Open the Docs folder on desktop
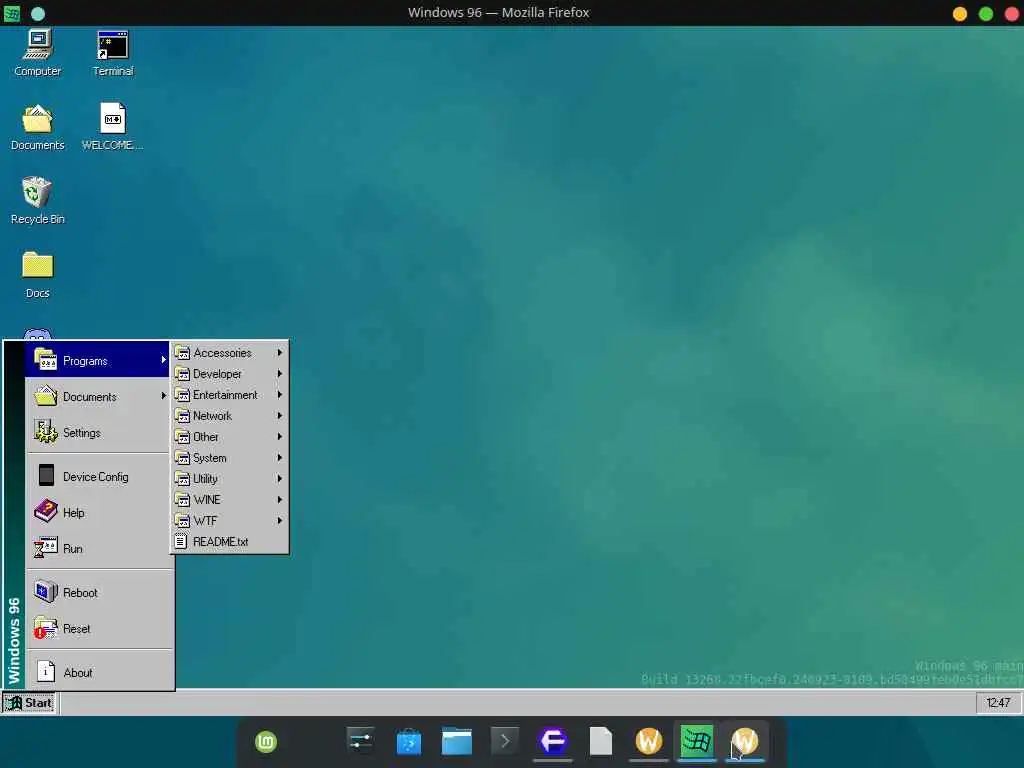The image size is (1024, 768). [38, 276]
